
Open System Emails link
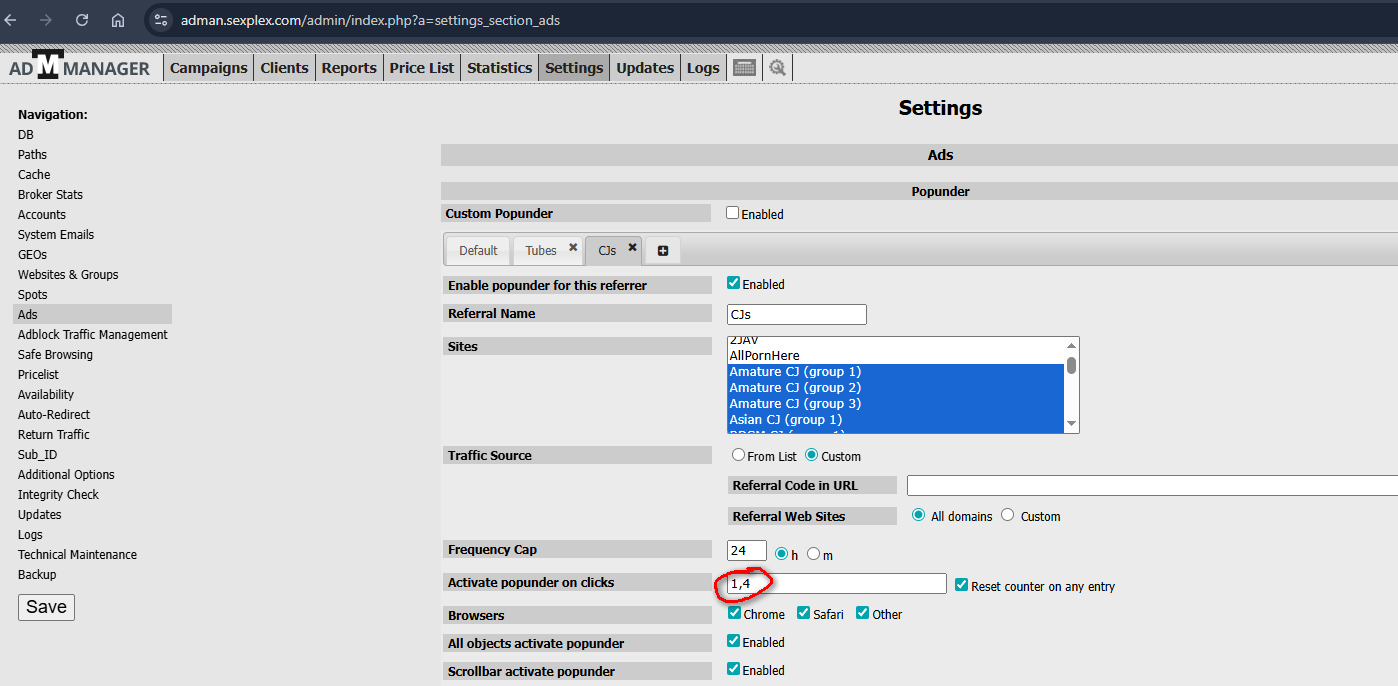coord(56,234)
